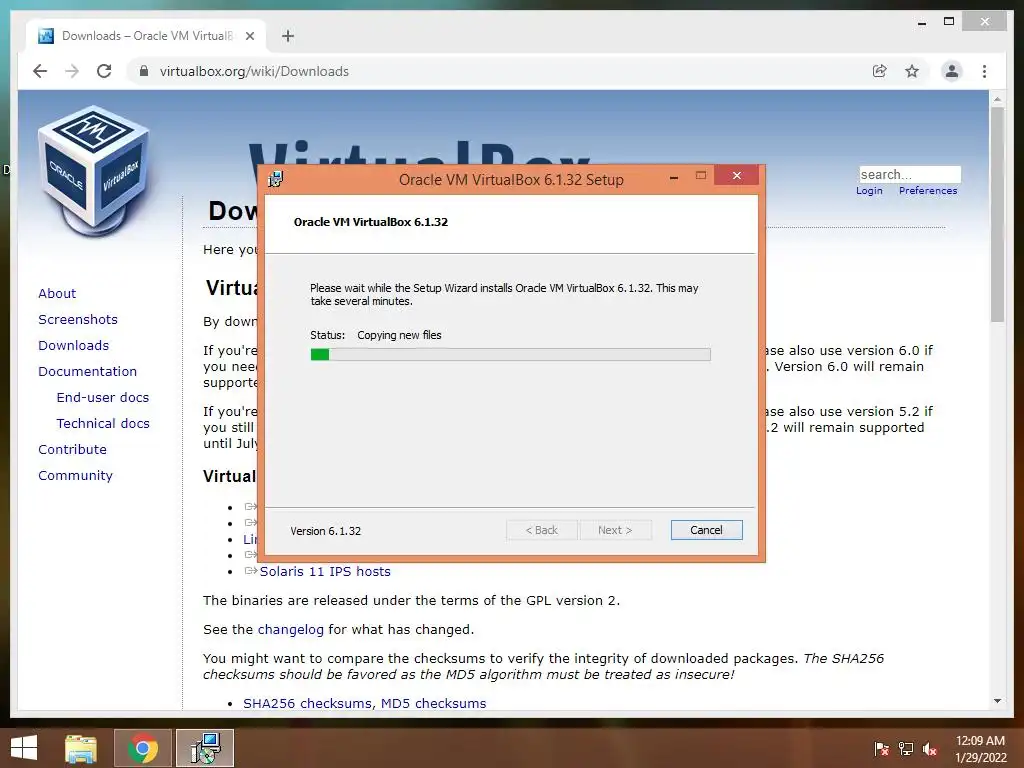This screenshot has height=768, width=1024.
Task: Select the Downloads – Oracle VM VirtualBox tab
Action: point(146,36)
